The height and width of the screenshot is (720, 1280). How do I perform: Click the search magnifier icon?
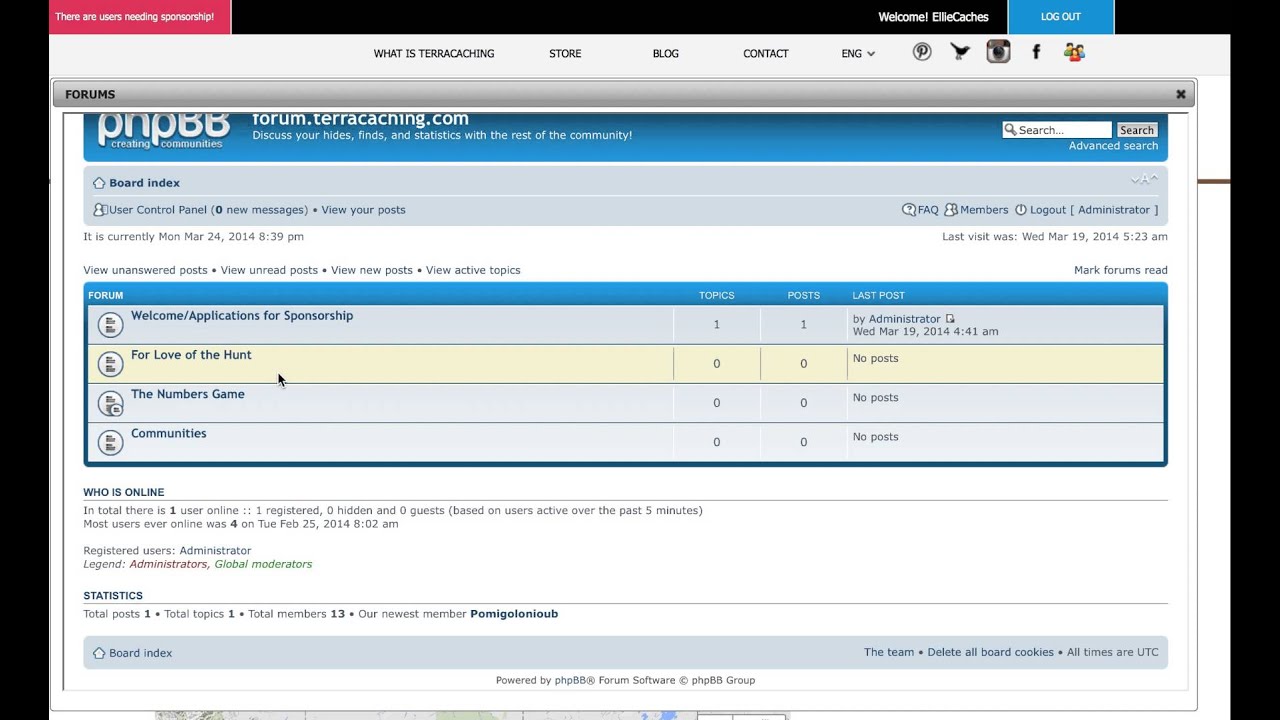point(1010,130)
